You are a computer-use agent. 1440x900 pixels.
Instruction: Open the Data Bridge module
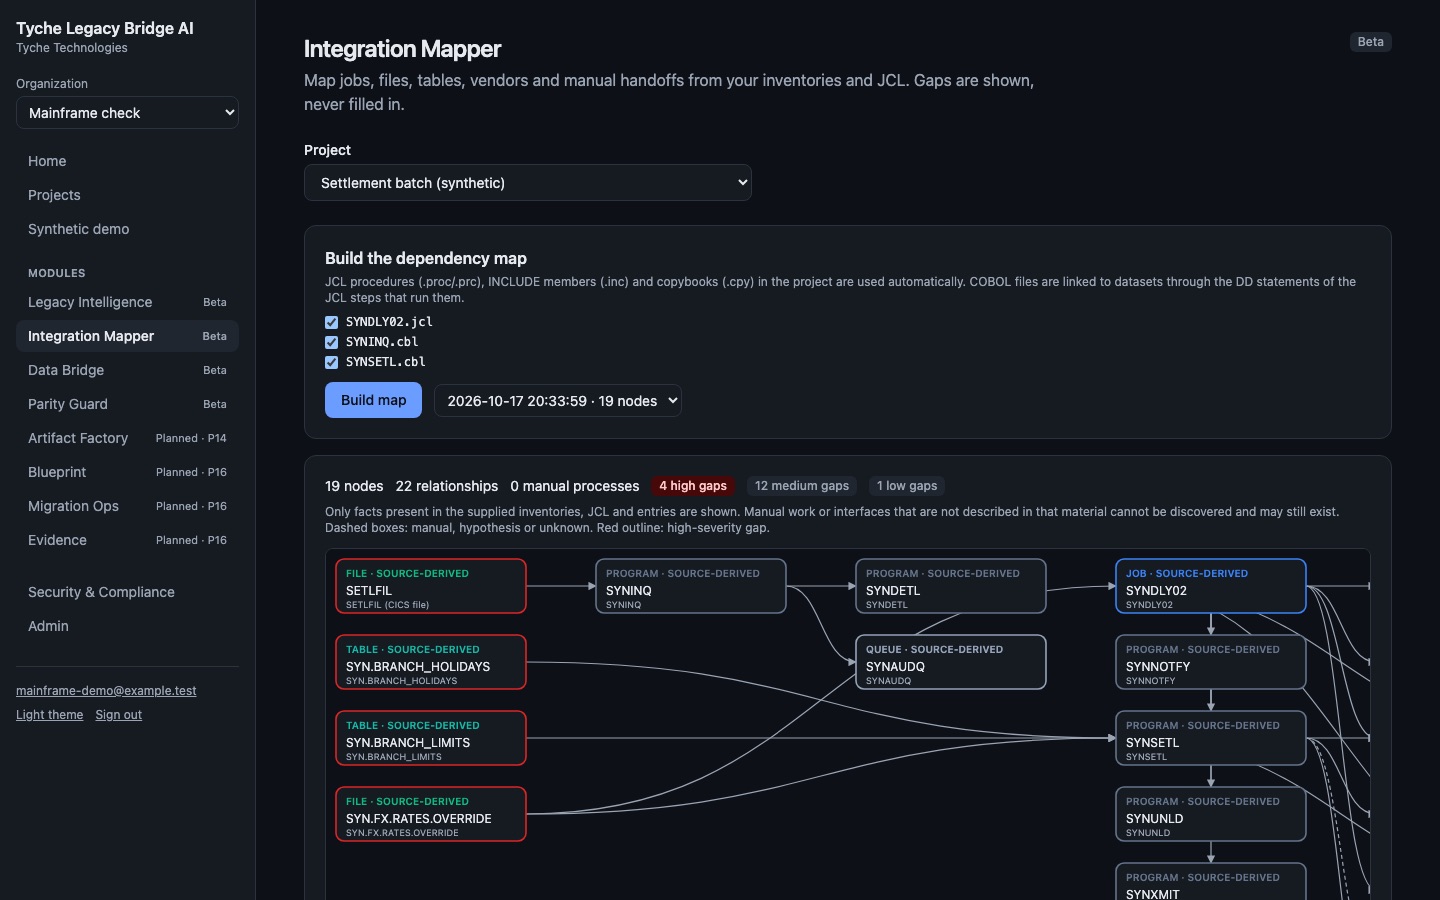(x=127, y=370)
